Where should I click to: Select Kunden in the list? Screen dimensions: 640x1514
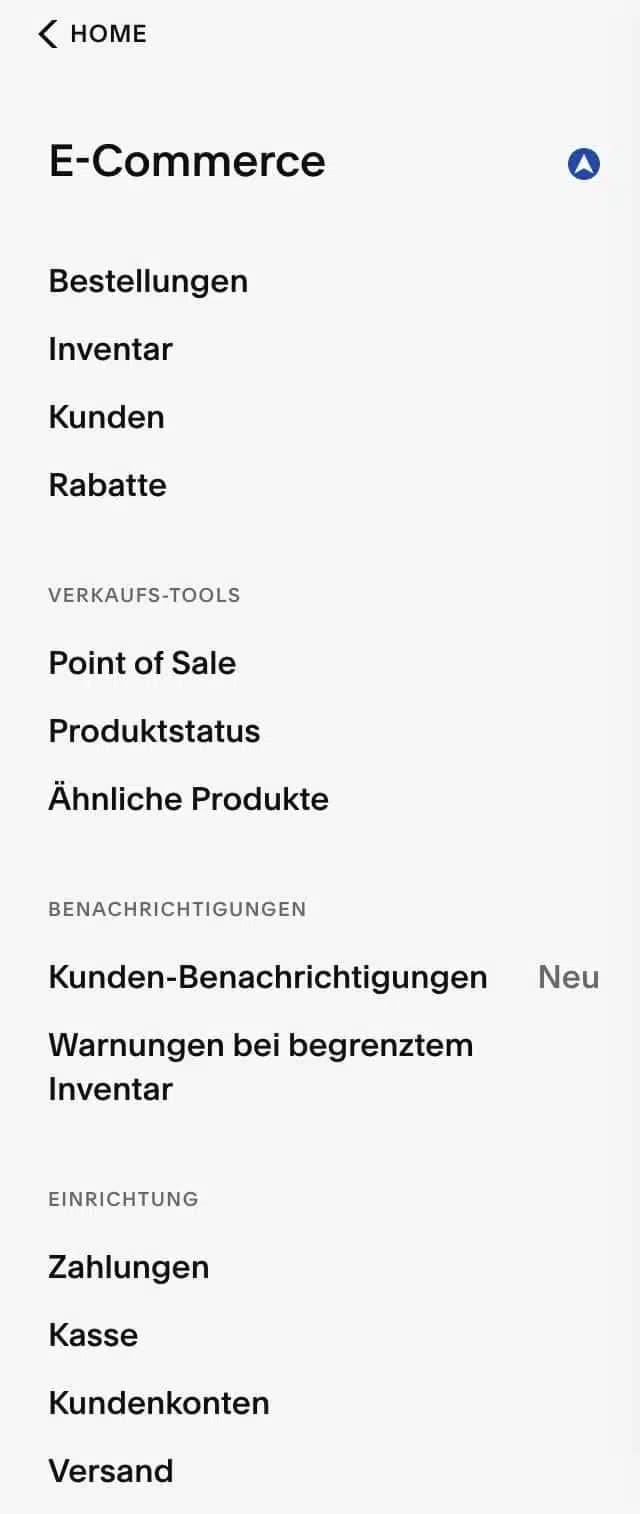[x=106, y=417]
